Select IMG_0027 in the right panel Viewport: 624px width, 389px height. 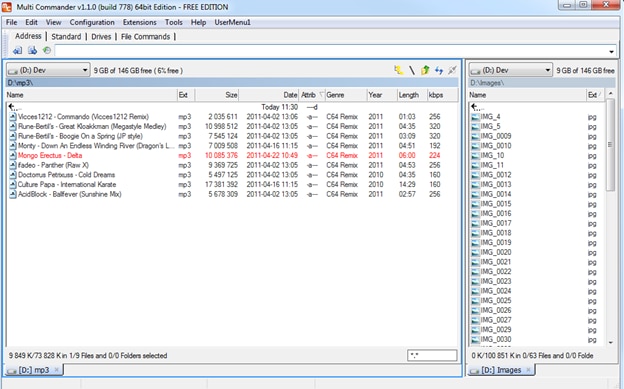coord(496,320)
